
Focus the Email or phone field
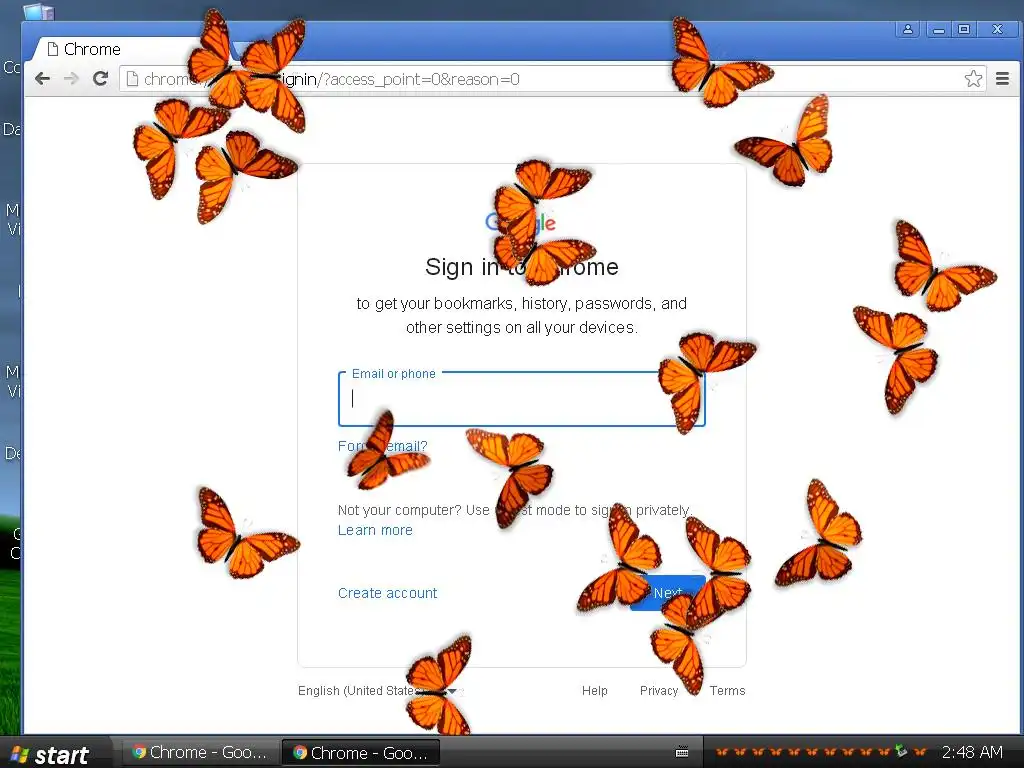coord(522,399)
